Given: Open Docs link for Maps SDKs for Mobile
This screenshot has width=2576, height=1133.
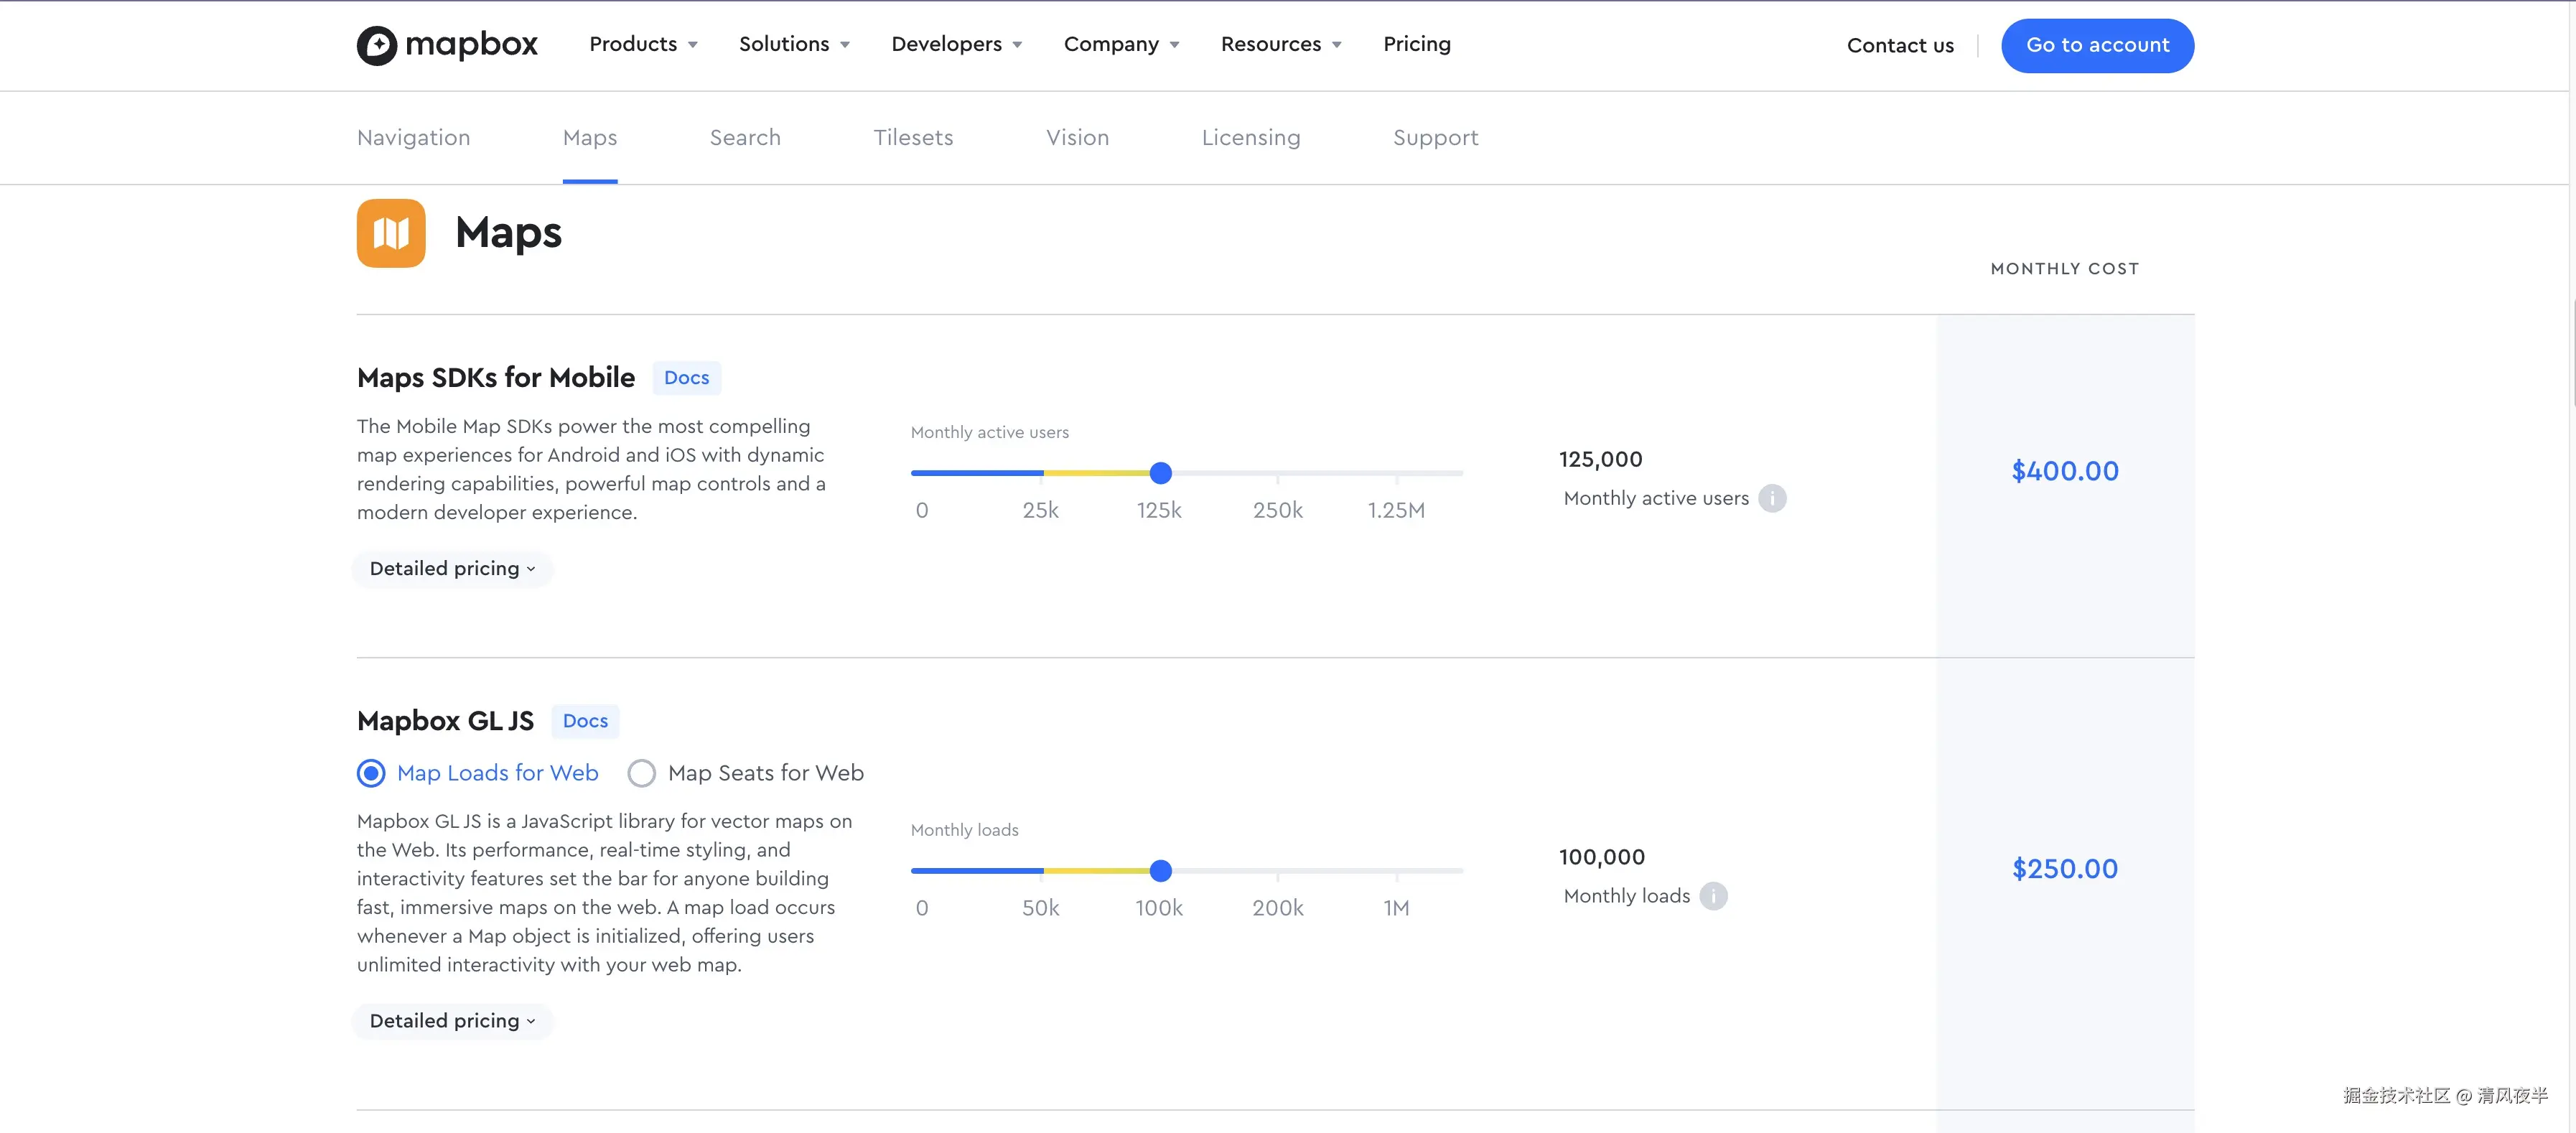Looking at the screenshot, I should (x=686, y=378).
